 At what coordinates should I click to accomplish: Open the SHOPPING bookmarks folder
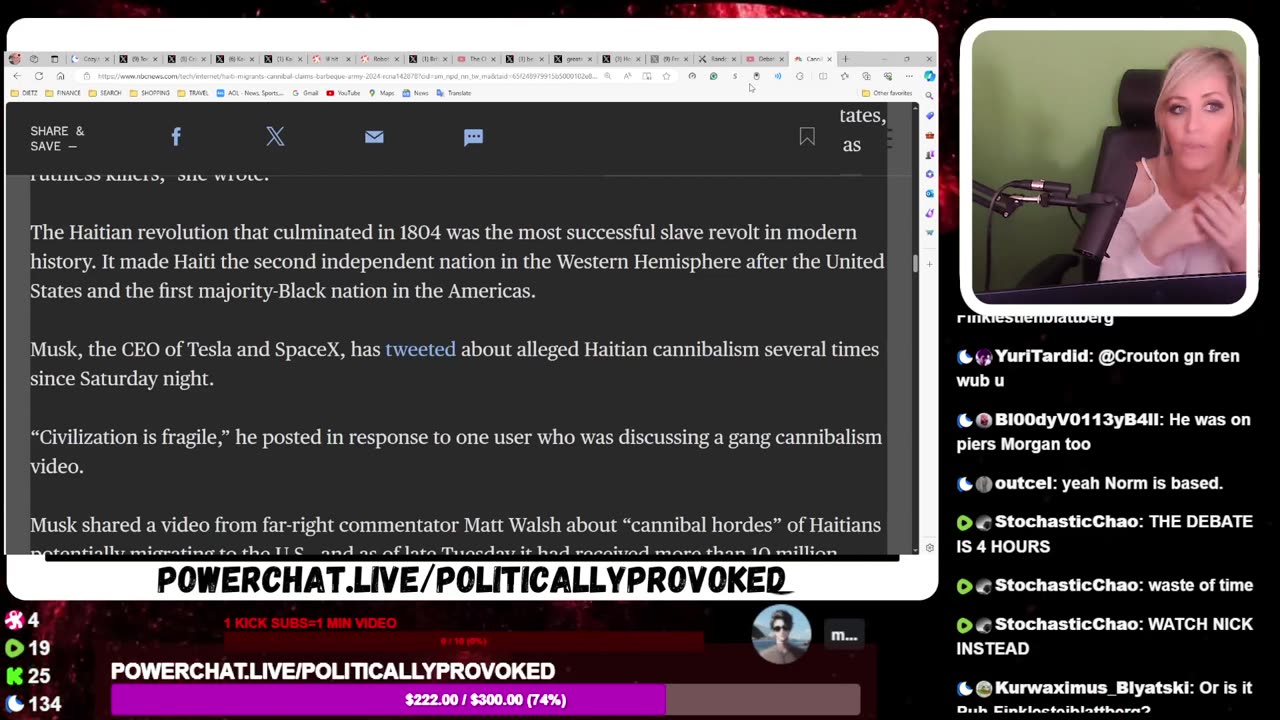click(149, 93)
